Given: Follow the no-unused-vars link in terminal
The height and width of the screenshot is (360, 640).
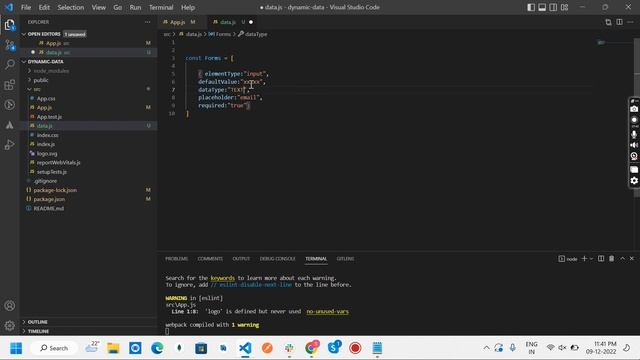Looking at the screenshot, I should pyautogui.click(x=327, y=311).
